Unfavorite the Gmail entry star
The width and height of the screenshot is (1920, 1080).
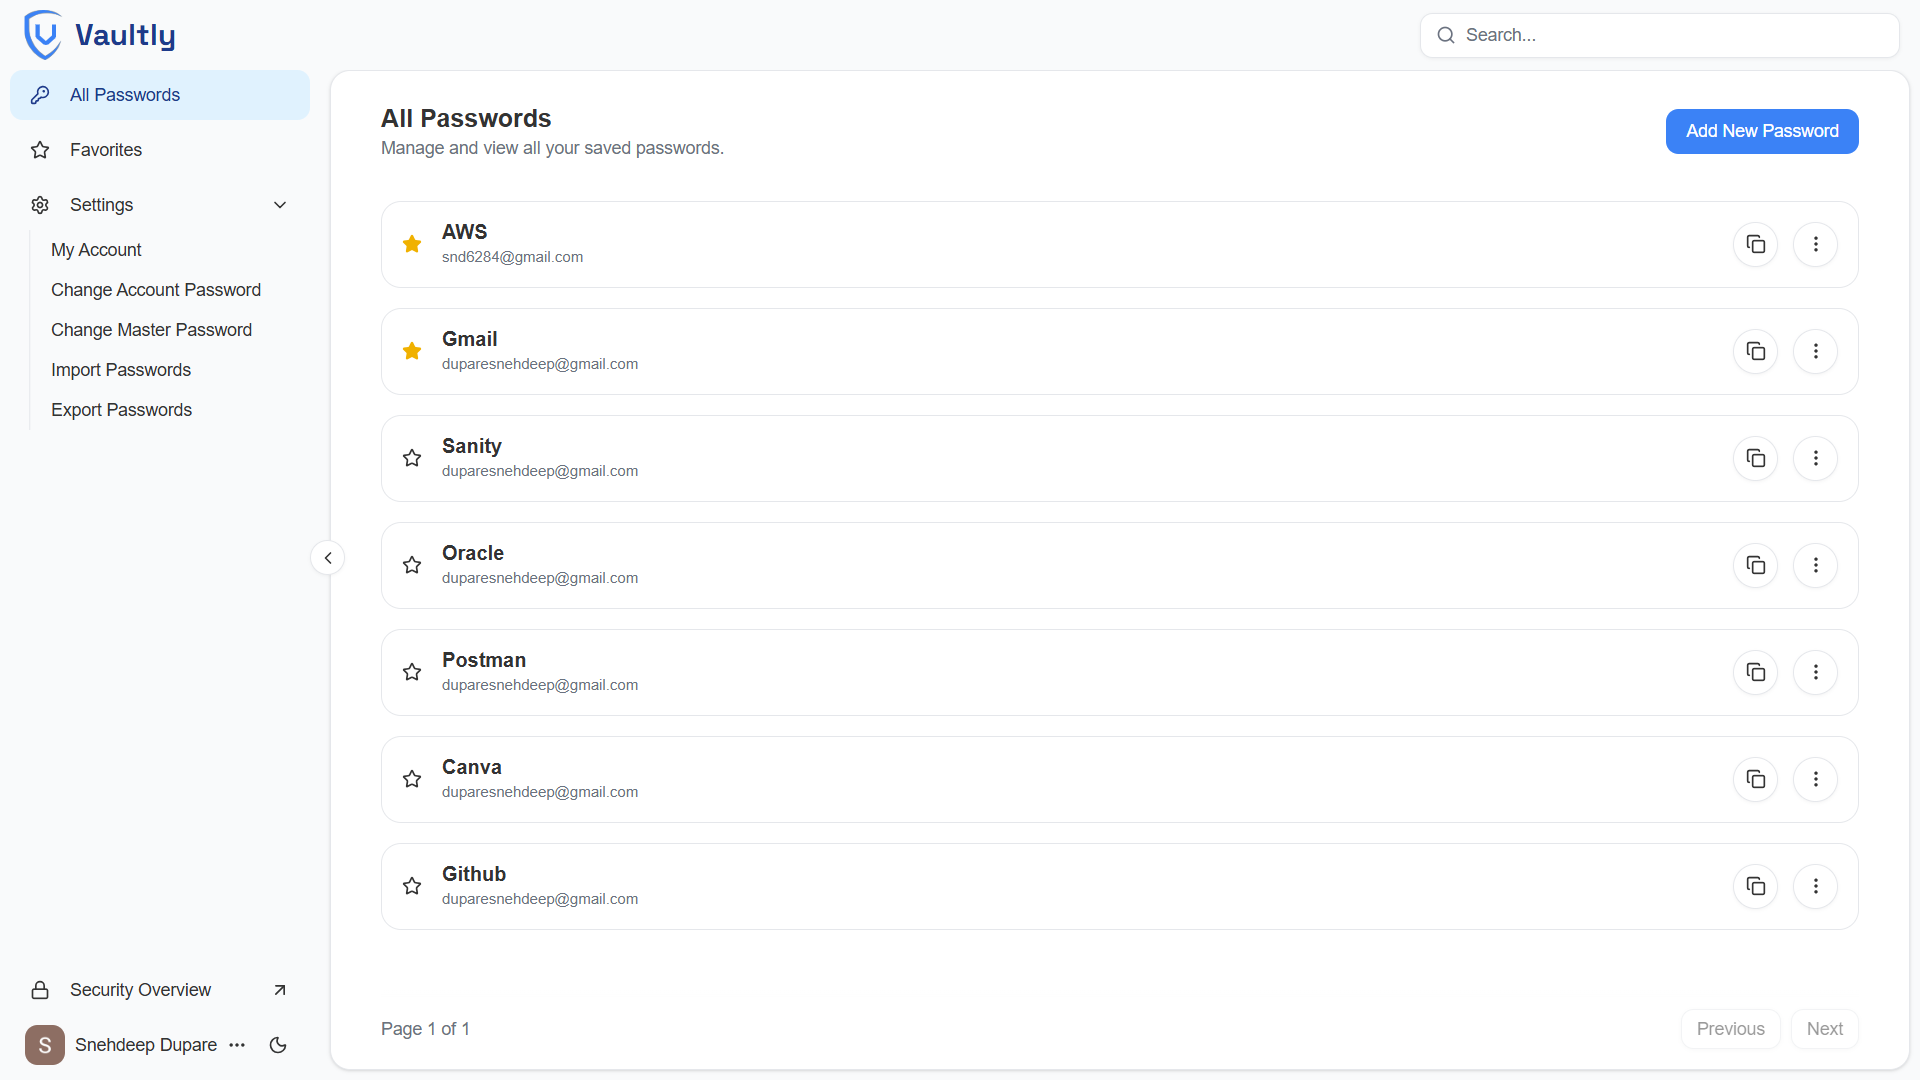[x=412, y=351]
